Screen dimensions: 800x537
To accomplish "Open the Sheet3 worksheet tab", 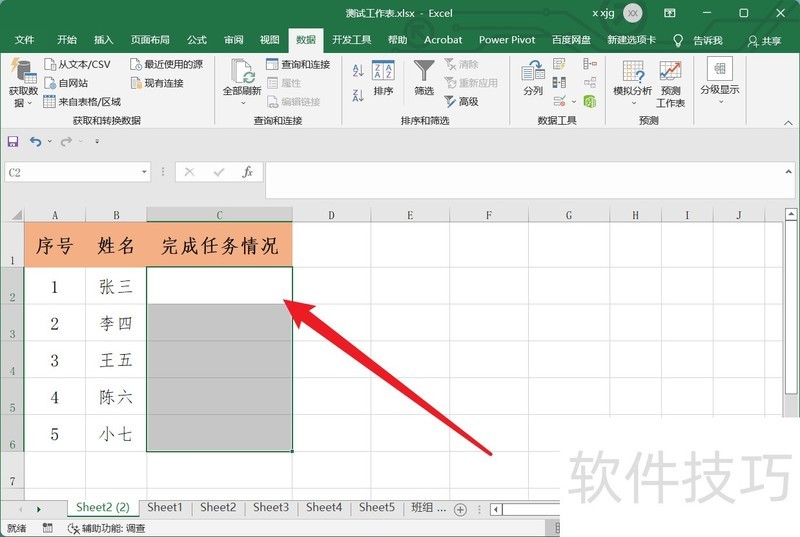I will pos(271,507).
